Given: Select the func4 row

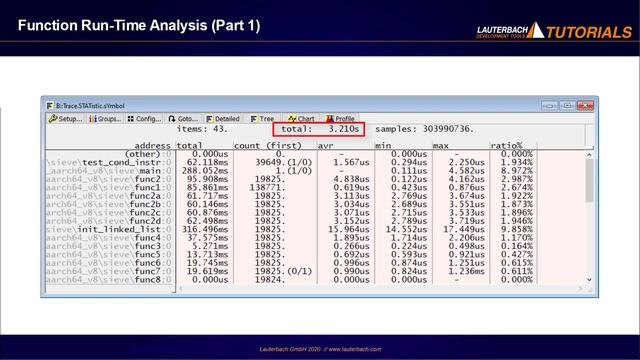Looking at the screenshot, I should [x=290, y=238].
